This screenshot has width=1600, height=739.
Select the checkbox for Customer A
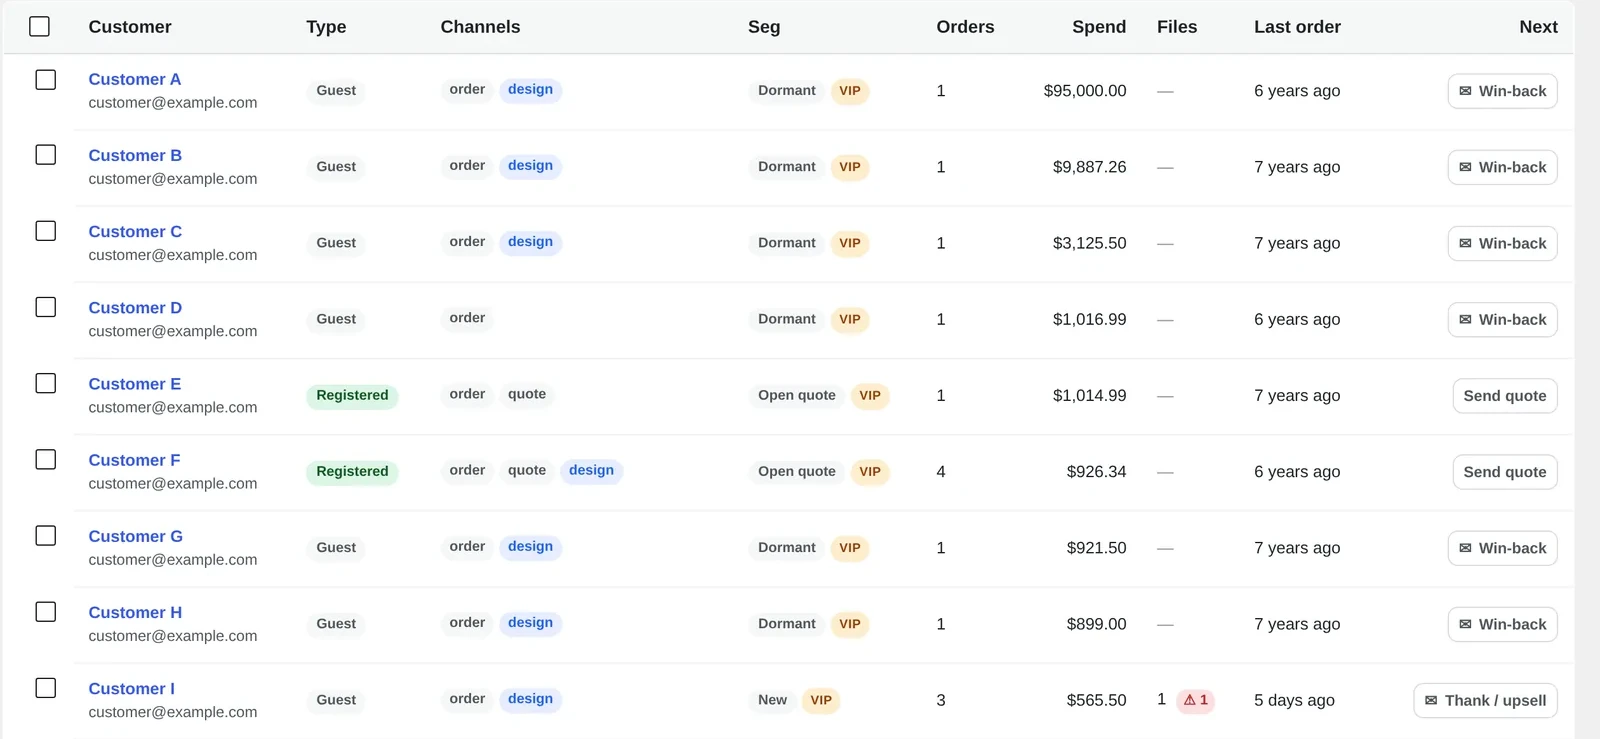46,79
